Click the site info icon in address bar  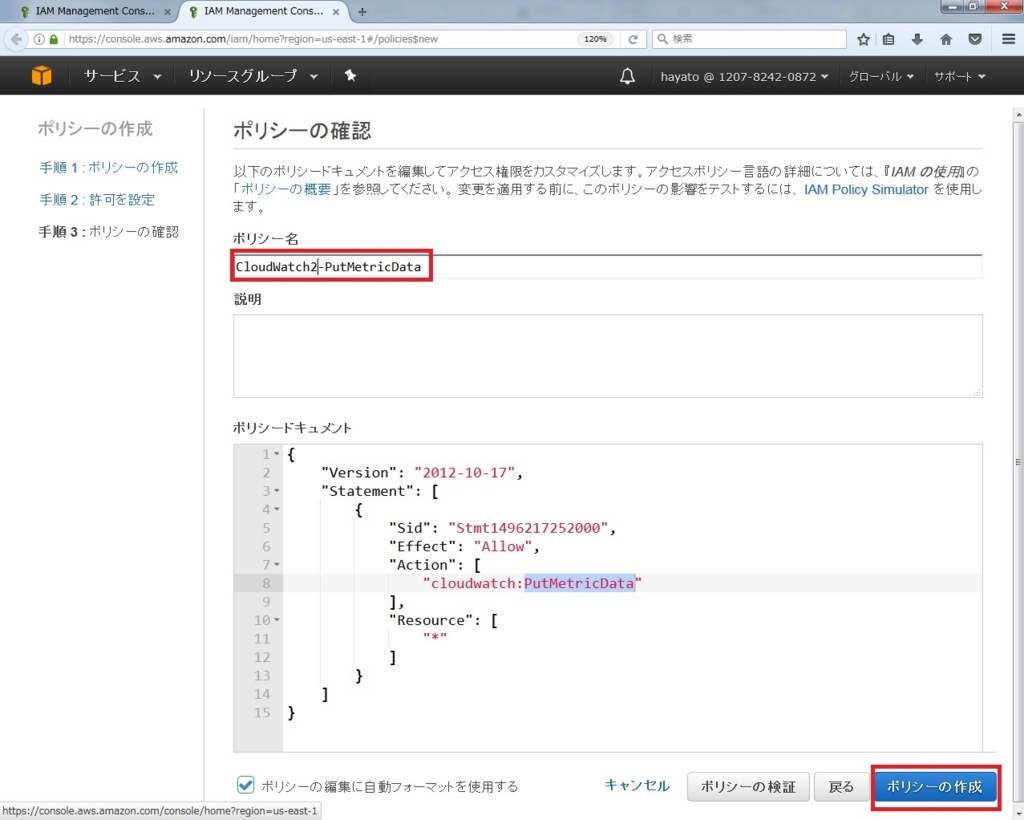[39, 39]
